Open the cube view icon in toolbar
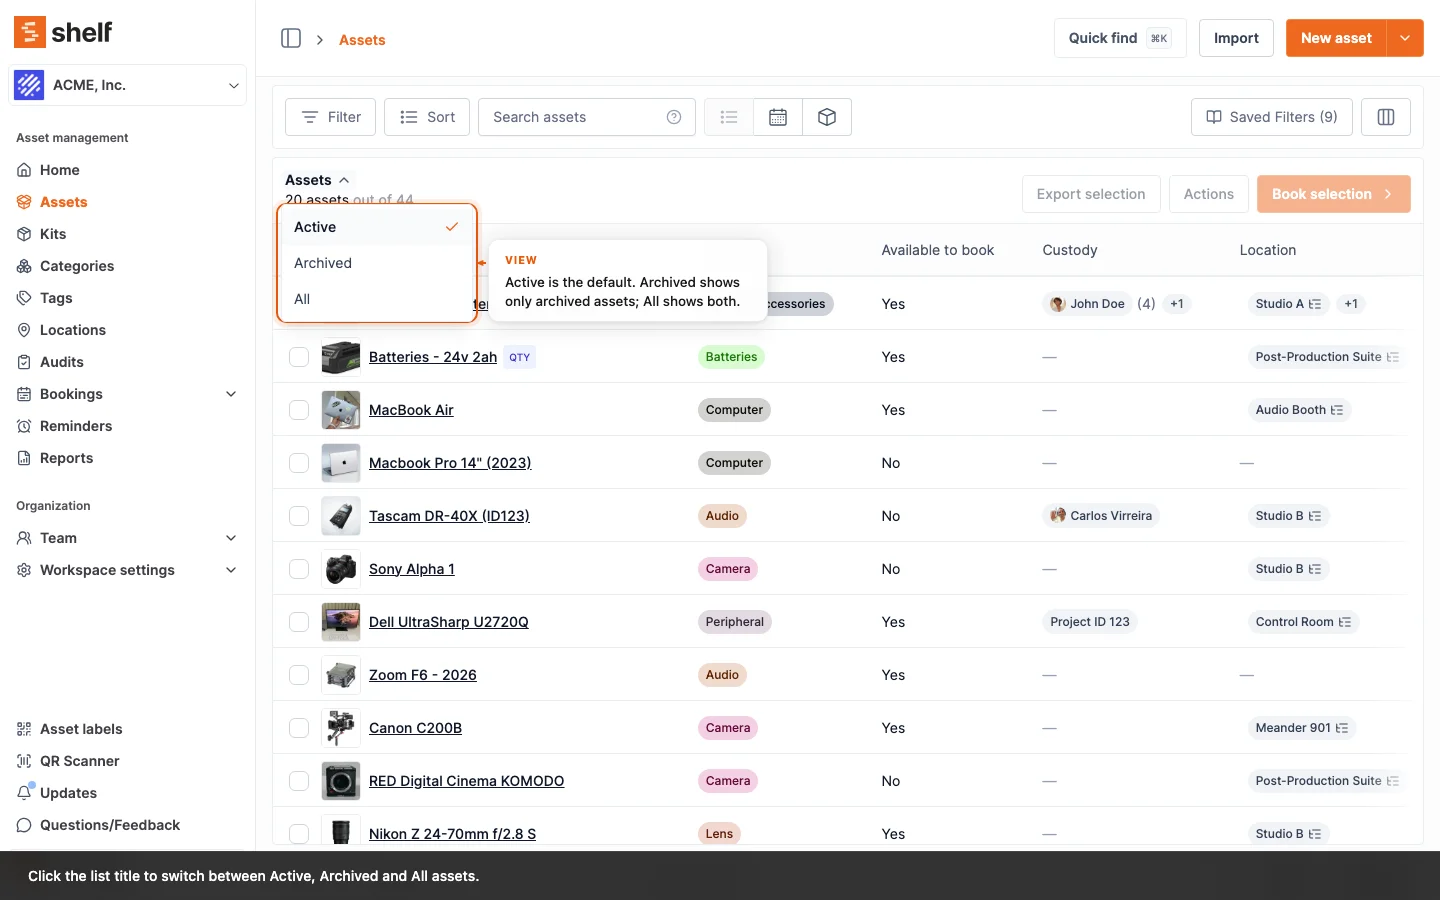 827,117
